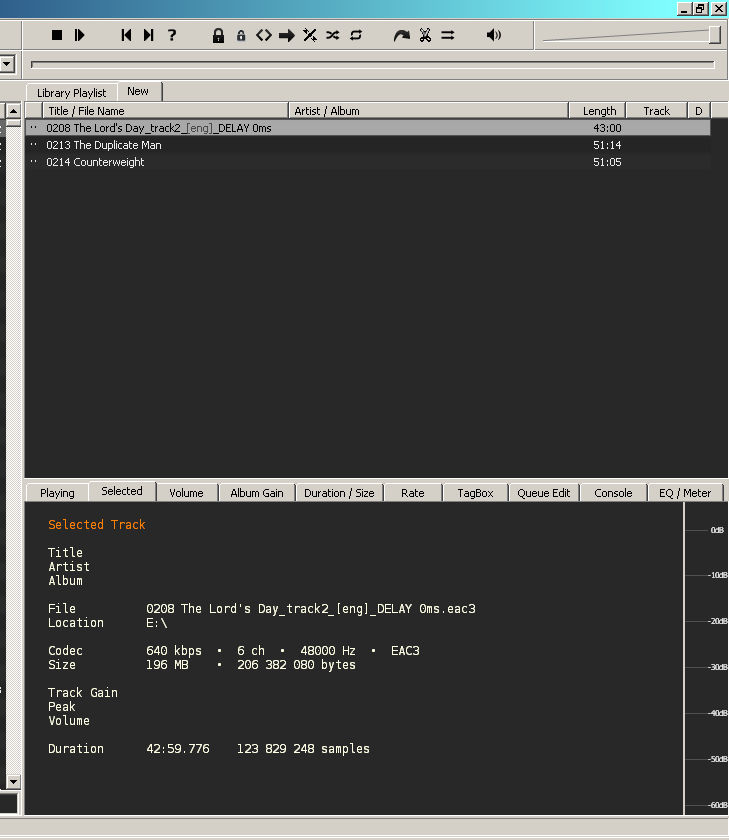This screenshot has height=840, width=729.
Task: Switch to the Library Playlist tab
Action: click(71, 93)
